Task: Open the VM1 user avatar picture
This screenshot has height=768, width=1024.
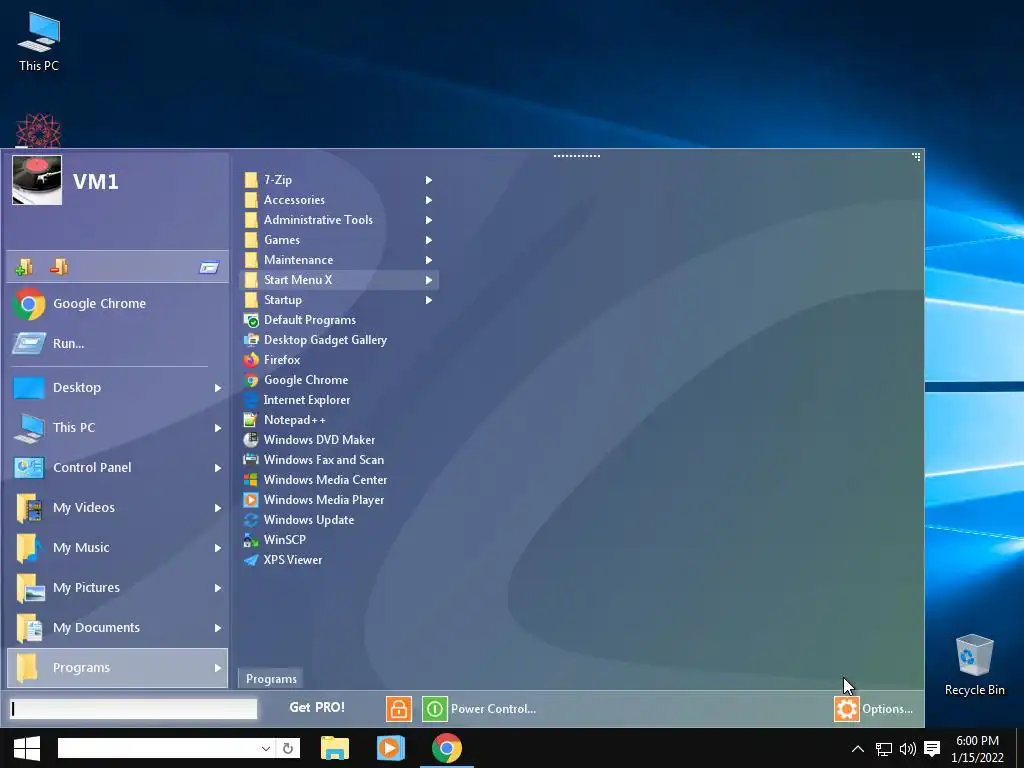Action: [37, 180]
